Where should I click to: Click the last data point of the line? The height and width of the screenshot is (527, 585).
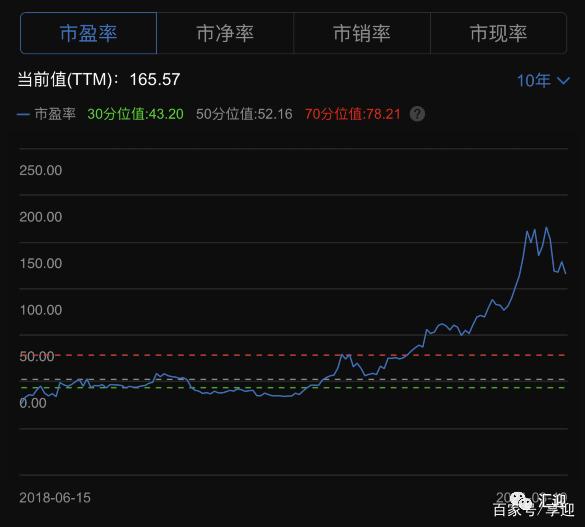(x=566, y=273)
